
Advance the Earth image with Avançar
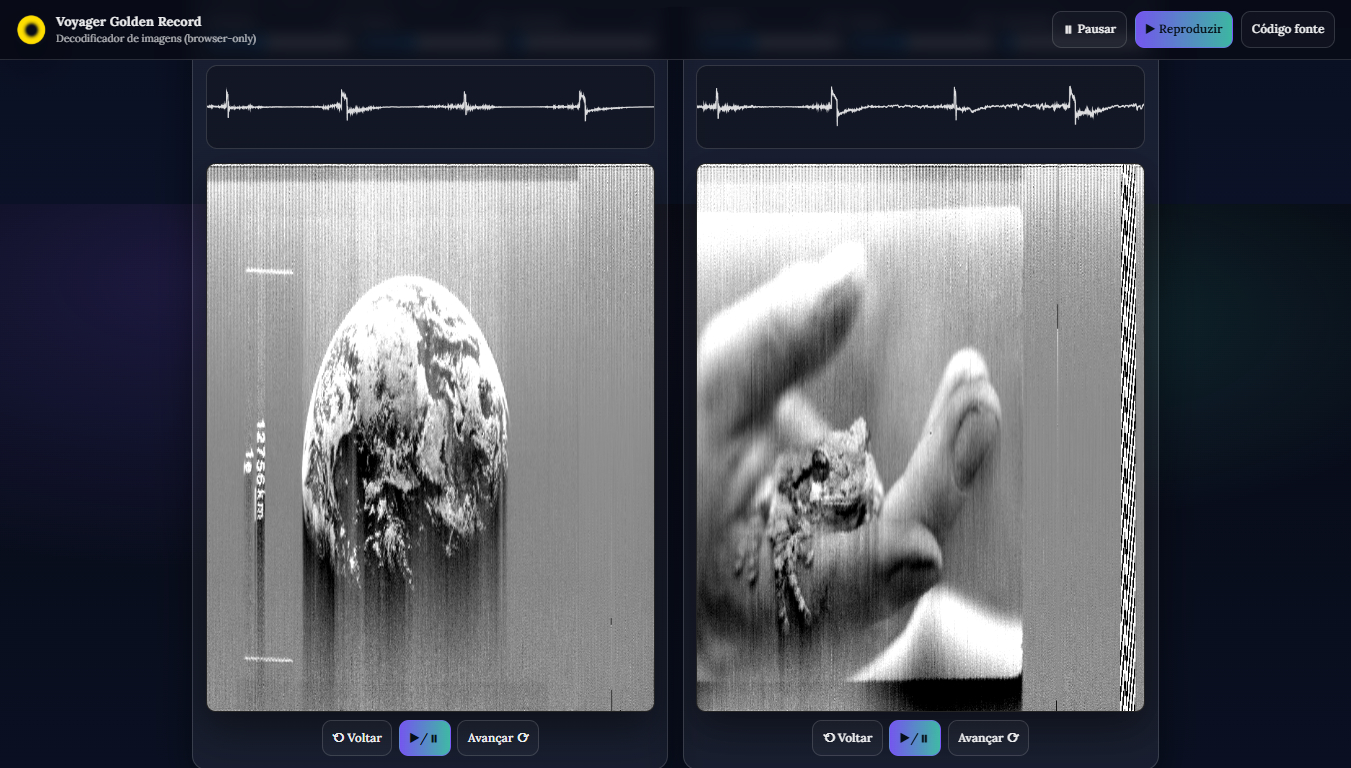(x=497, y=738)
